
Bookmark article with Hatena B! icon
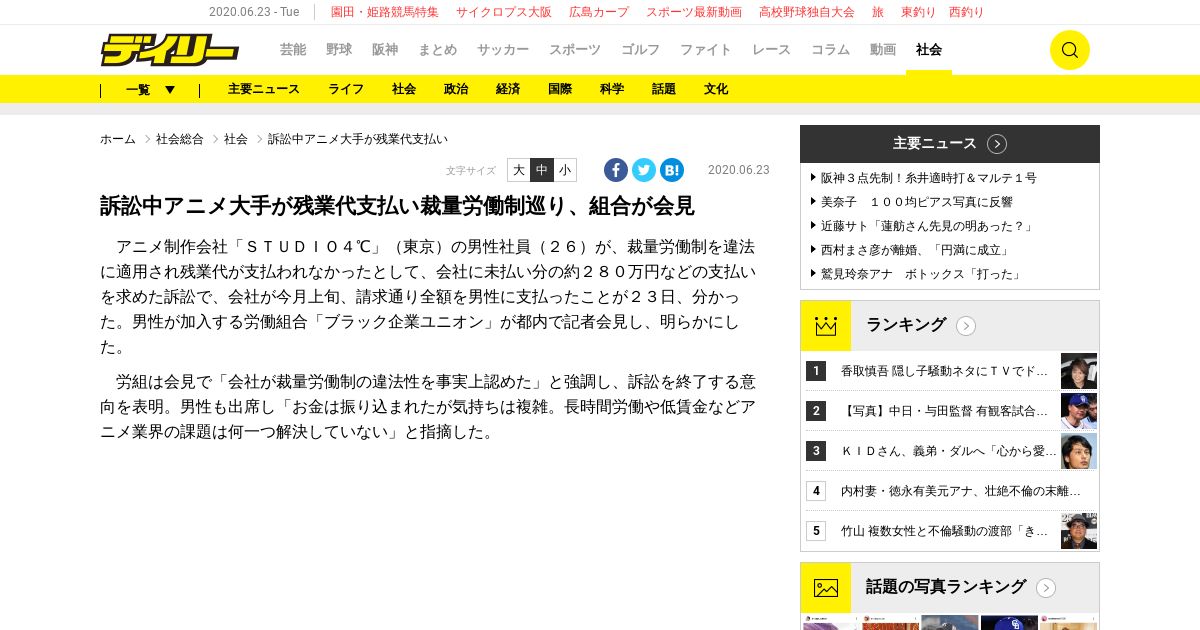tap(672, 170)
